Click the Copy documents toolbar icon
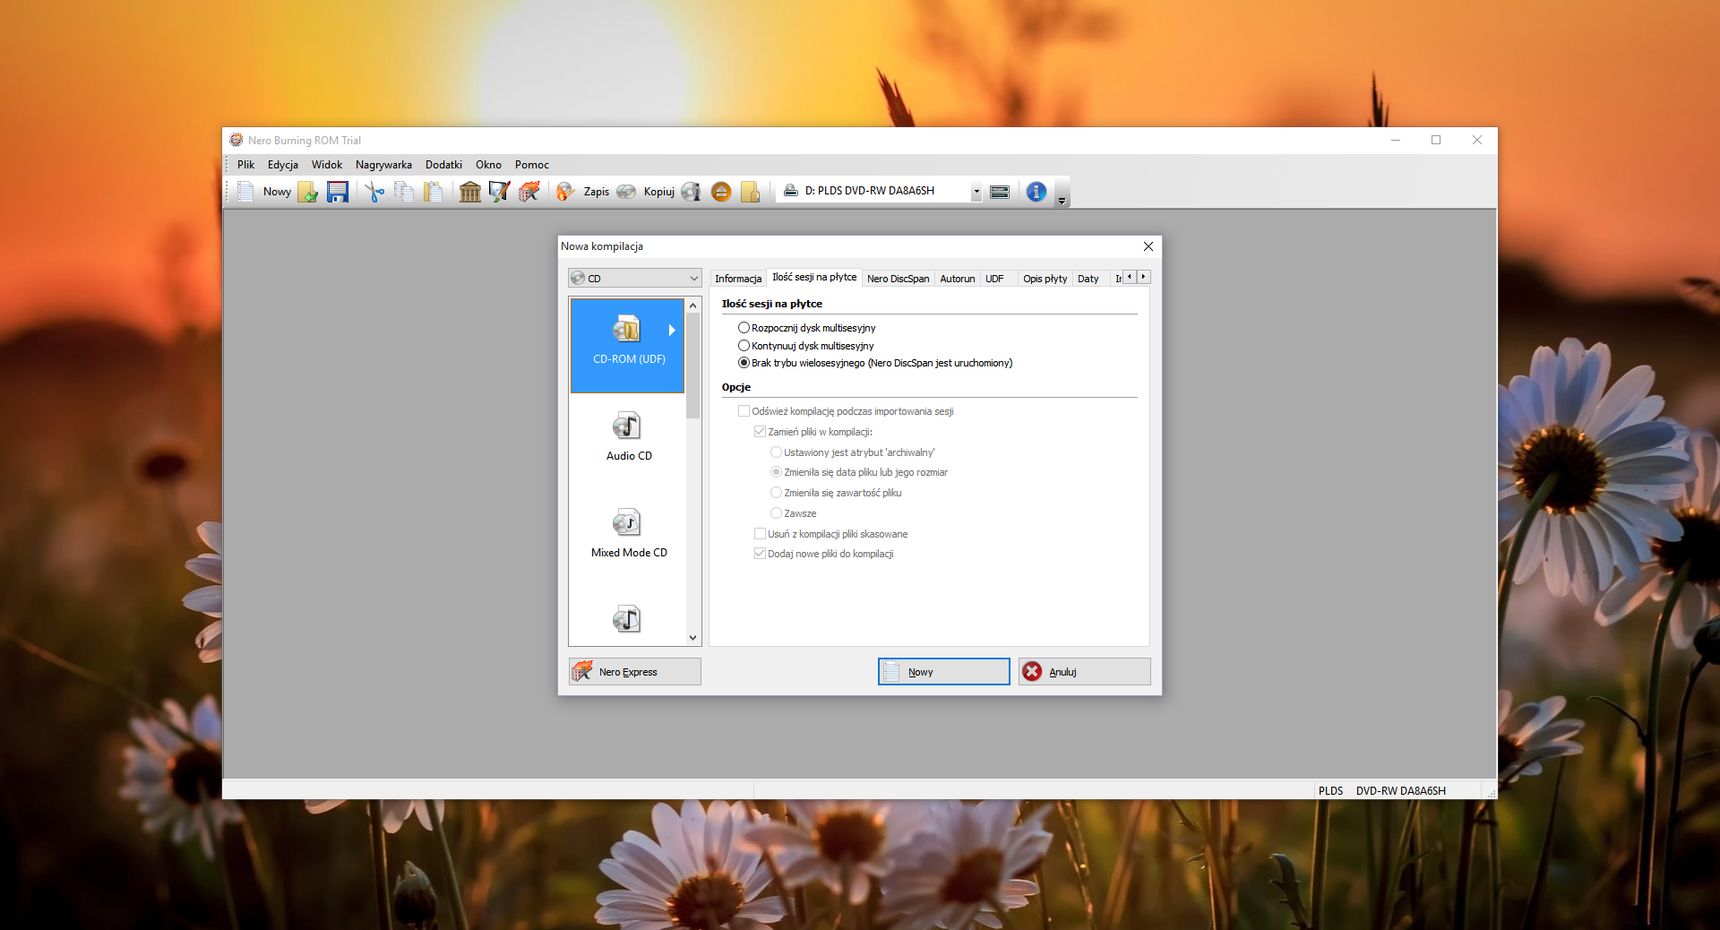Image resolution: width=1720 pixels, height=930 pixels. [x=404, y=191]
